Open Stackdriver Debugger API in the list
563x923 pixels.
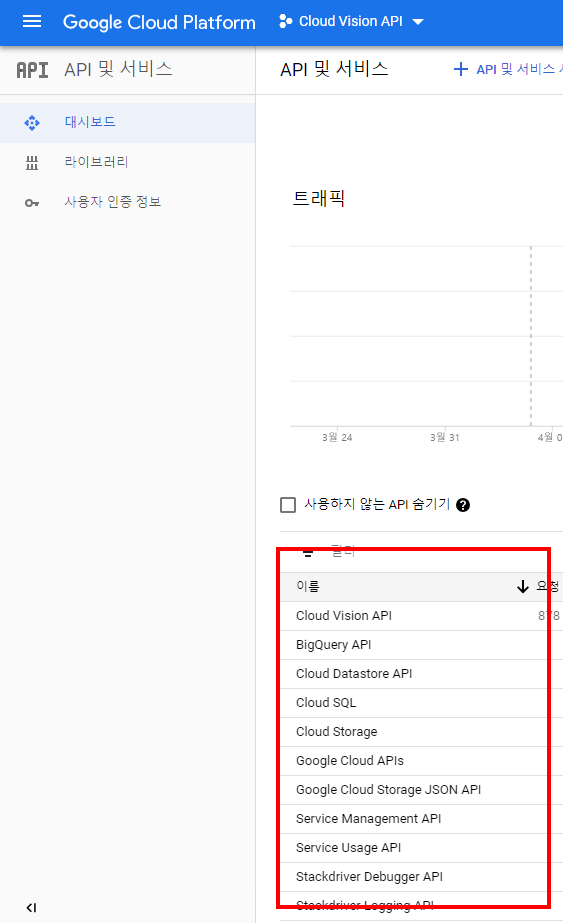coord(369,876)
